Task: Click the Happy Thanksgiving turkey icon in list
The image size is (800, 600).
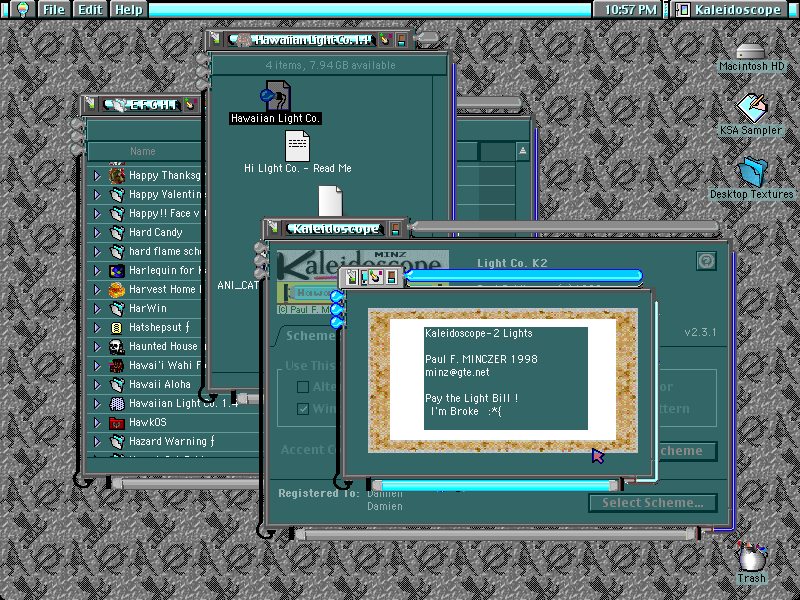Action: (x=117, y=176)
